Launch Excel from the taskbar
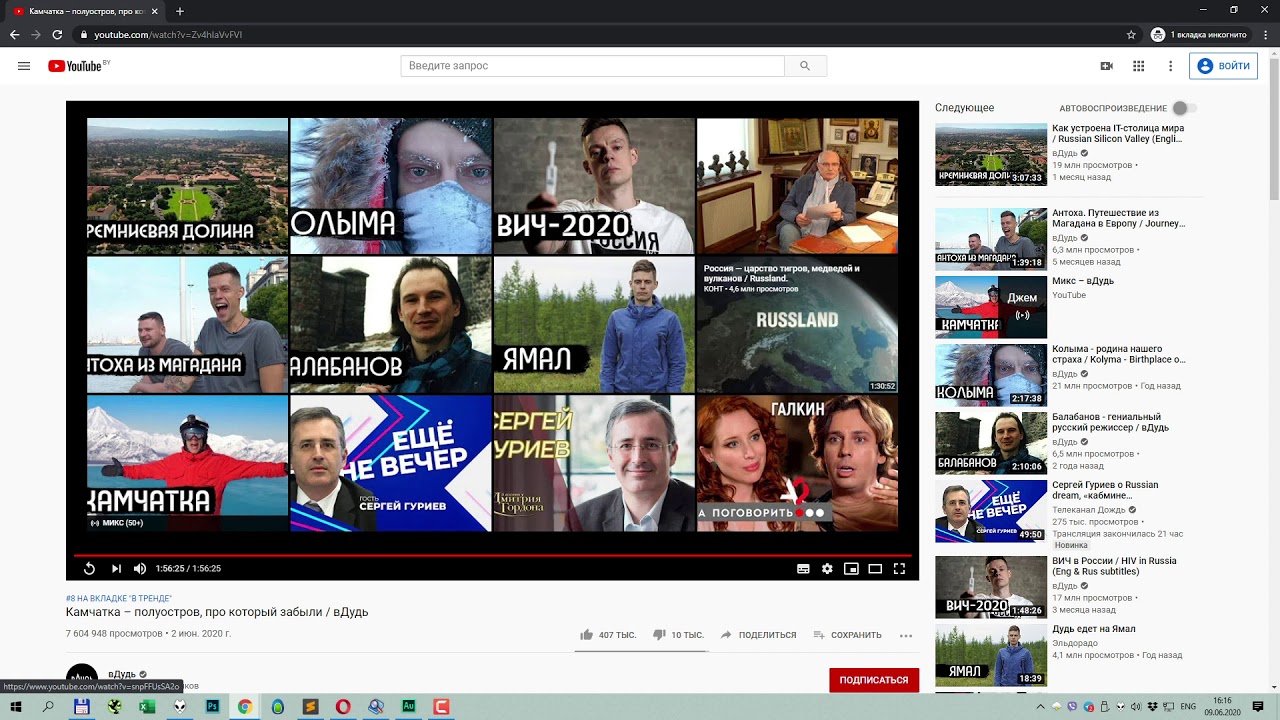 [x=147, y=706]
